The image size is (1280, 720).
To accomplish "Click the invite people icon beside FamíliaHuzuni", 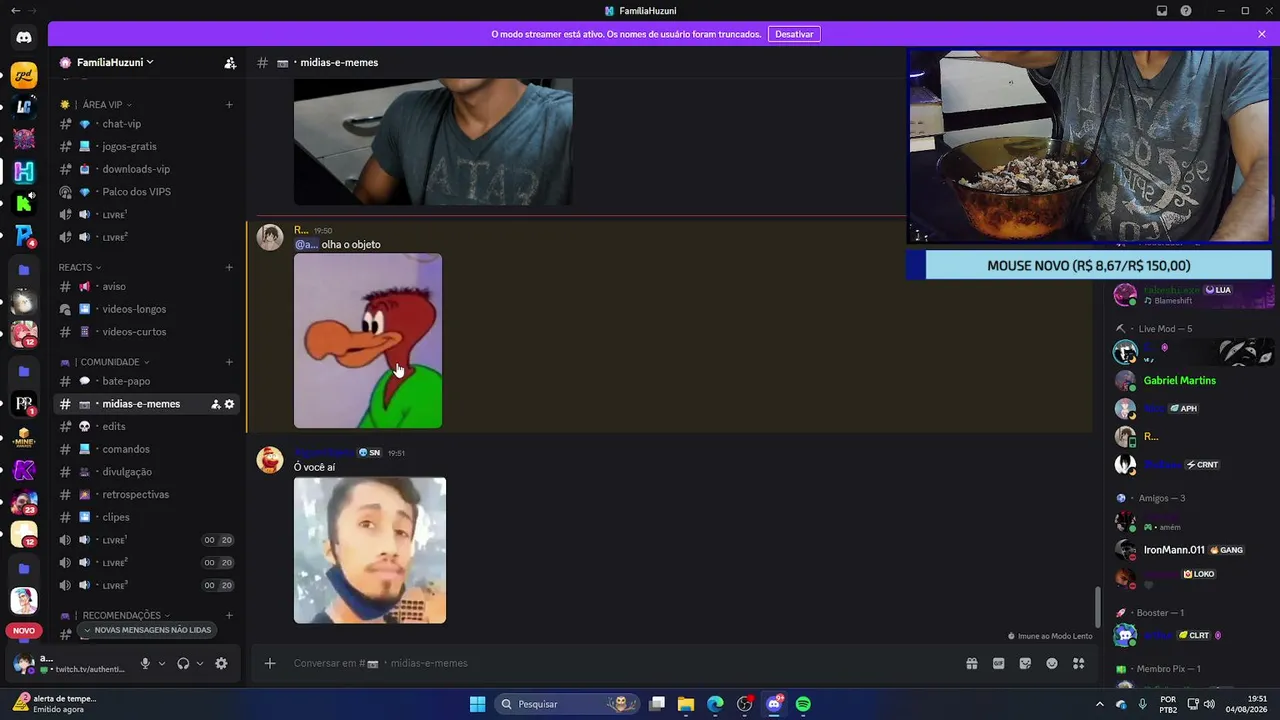I will click(230, 62).
